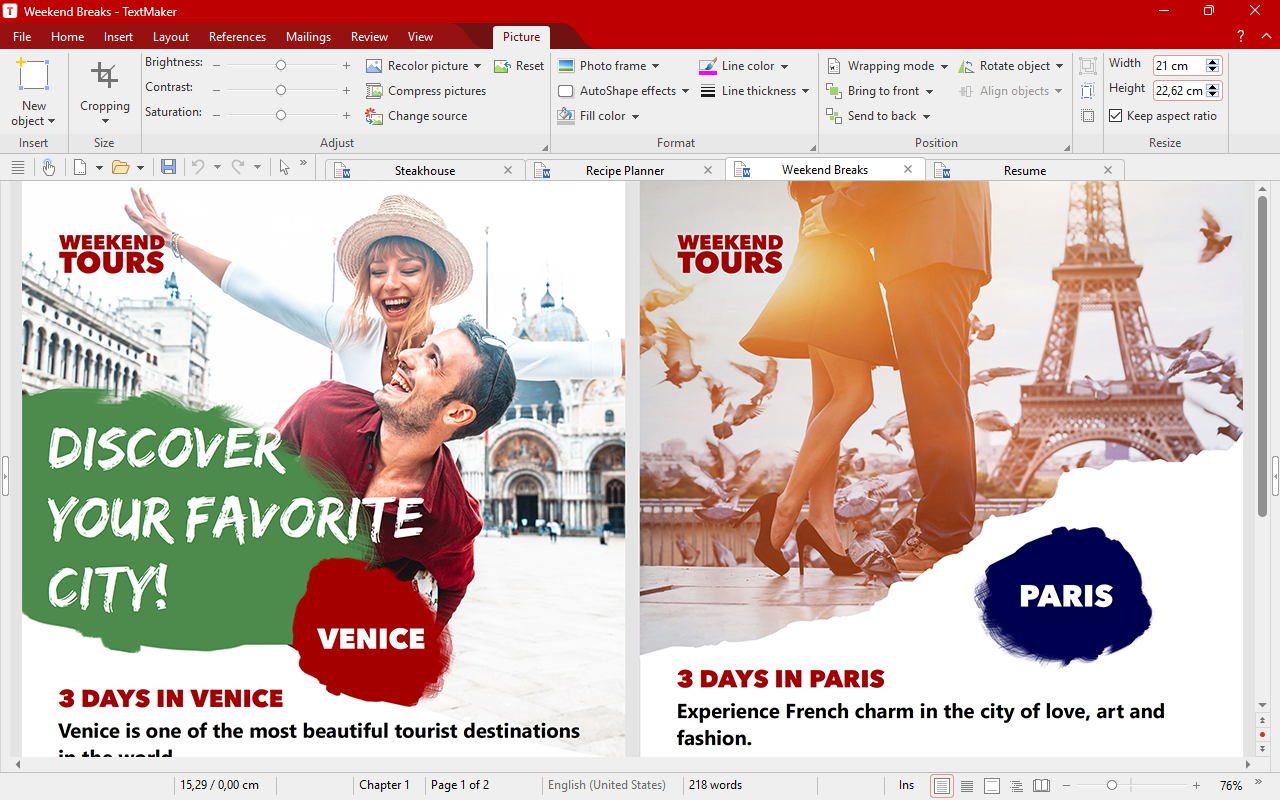This screenshot has width=1280, height=800.
Task: Switch to standard page view in status bar
Action: point(942,785)
